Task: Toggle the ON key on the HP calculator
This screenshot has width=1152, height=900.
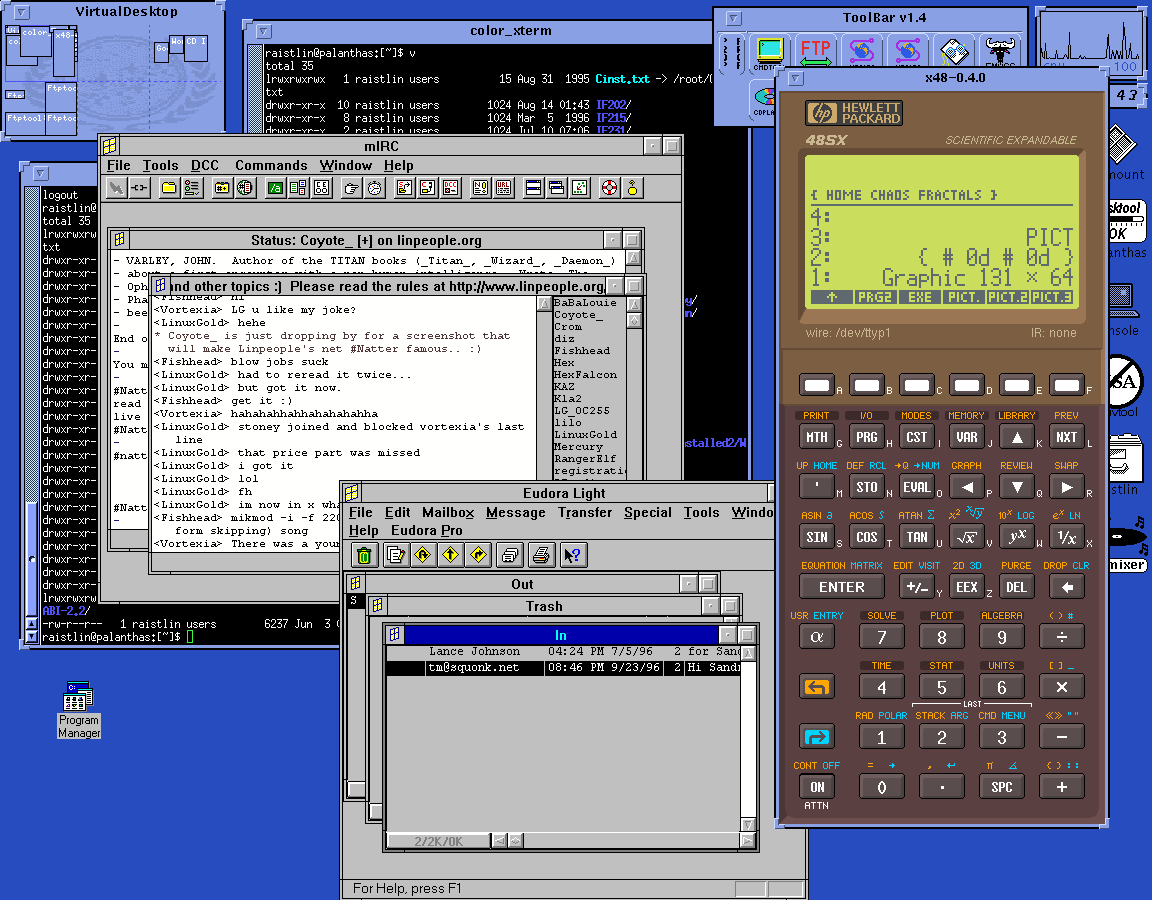Action: click(816, 787)
